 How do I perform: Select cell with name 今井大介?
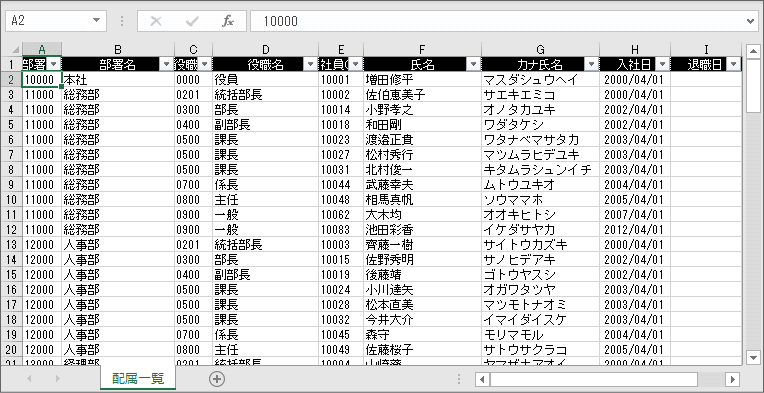tap(422, 319)
